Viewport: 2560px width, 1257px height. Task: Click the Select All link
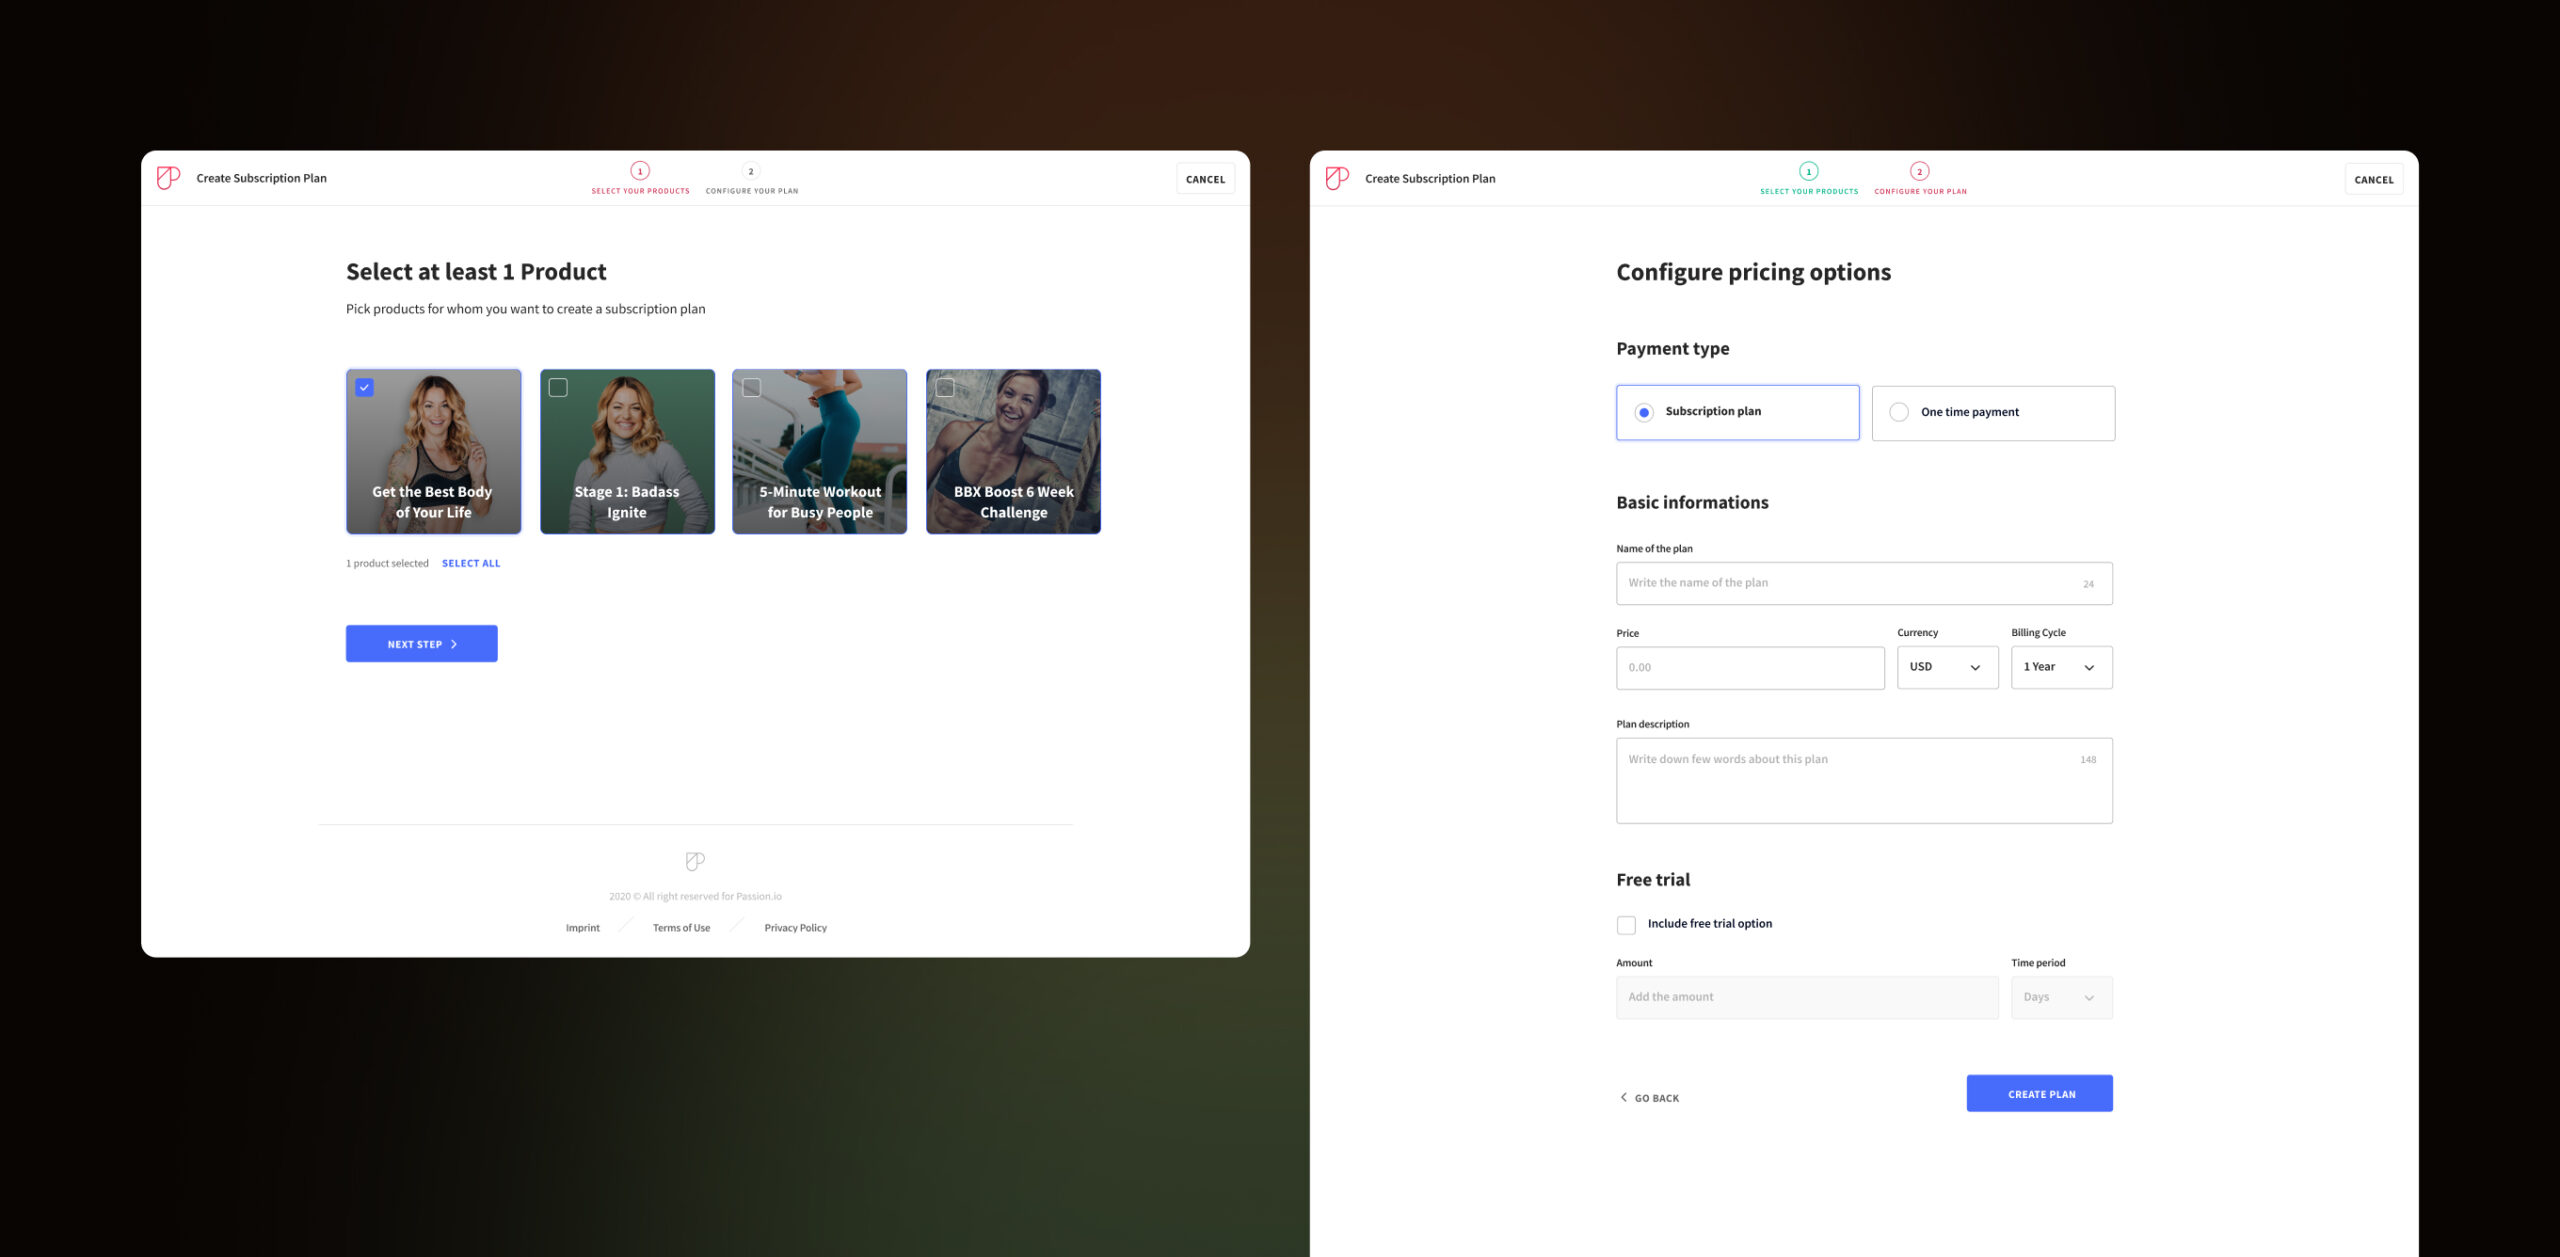pyautogui.click(x=471, y=563)
